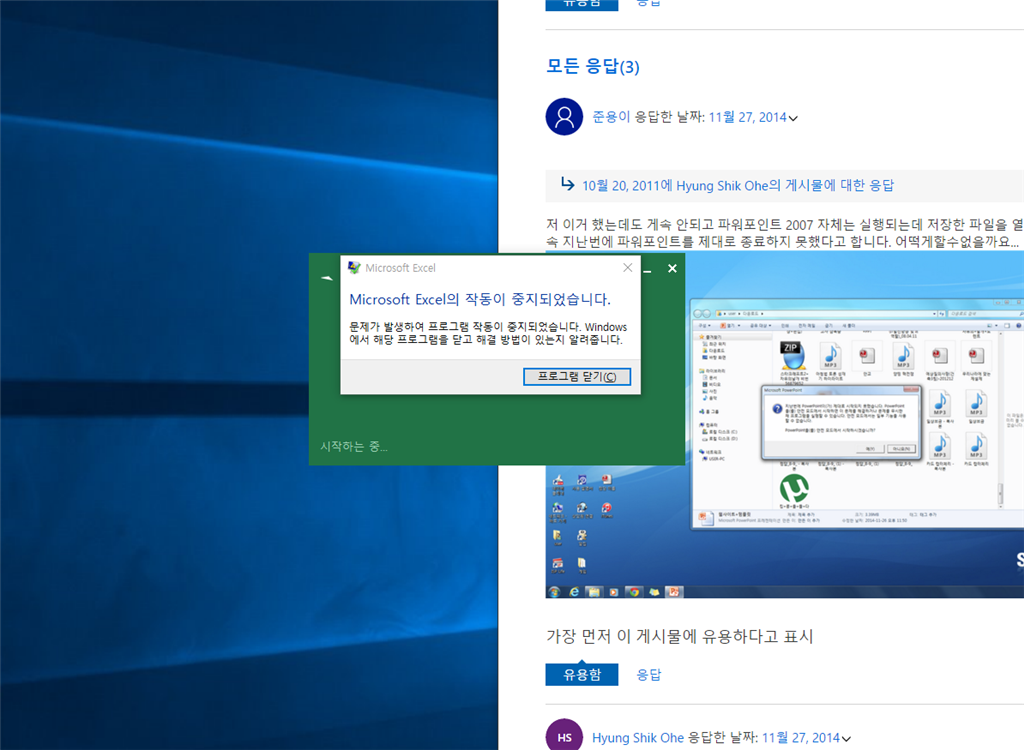Expand the chevron next to Hyung Shik Ohe's 11월 27, 2014 date
The width and height of the screenshot is (1024, 750).
coord(846,739)
